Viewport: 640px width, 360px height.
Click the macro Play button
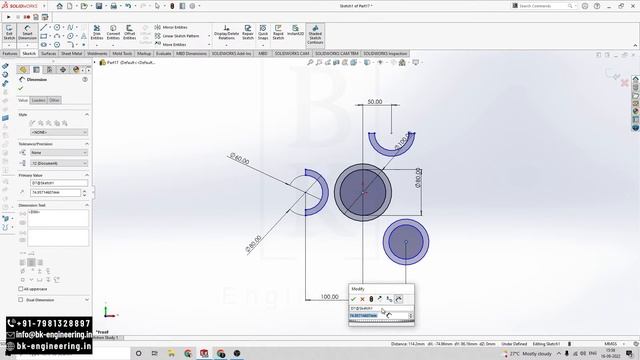click(x=8, y=17)
